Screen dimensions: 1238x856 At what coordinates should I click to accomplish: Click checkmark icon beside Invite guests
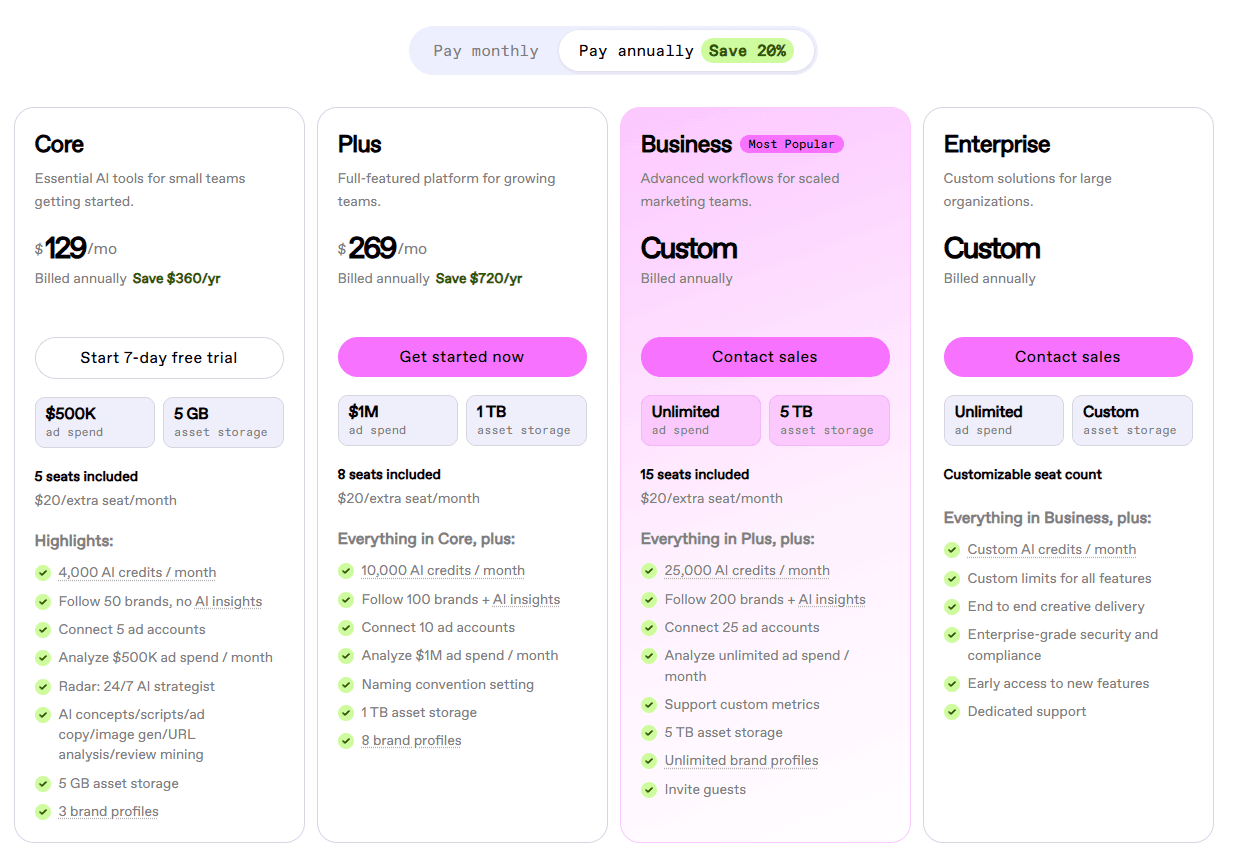649,790
